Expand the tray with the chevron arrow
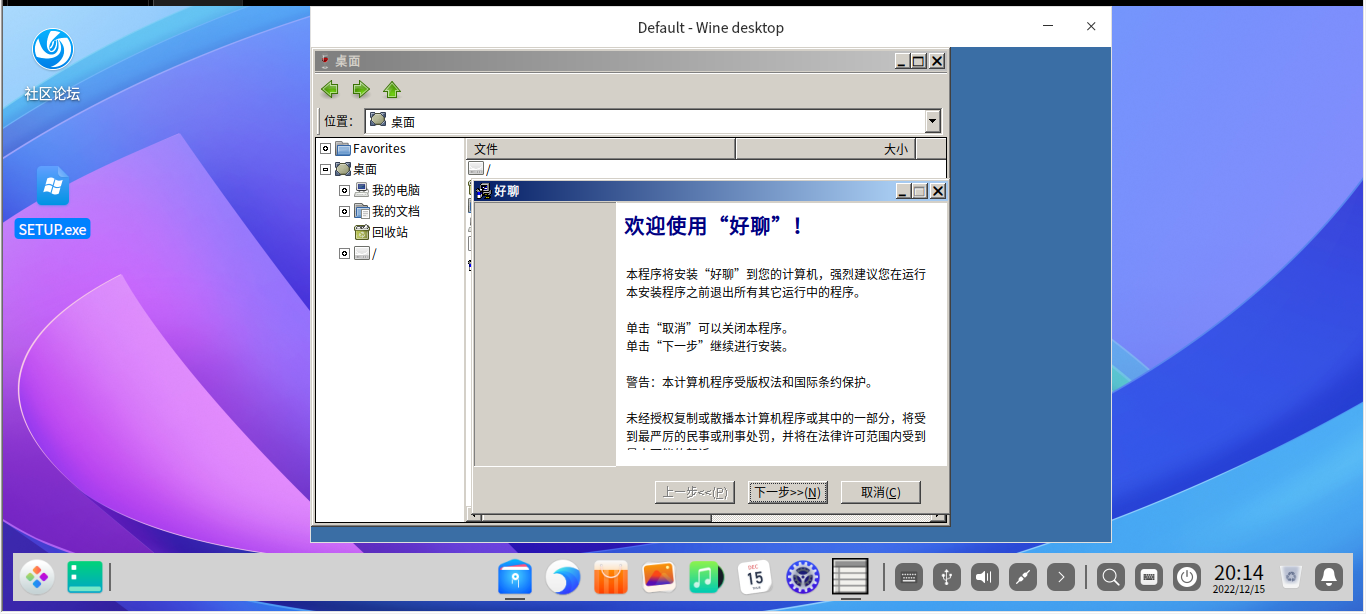The image size is (1366, 614). pos(1061,577)
